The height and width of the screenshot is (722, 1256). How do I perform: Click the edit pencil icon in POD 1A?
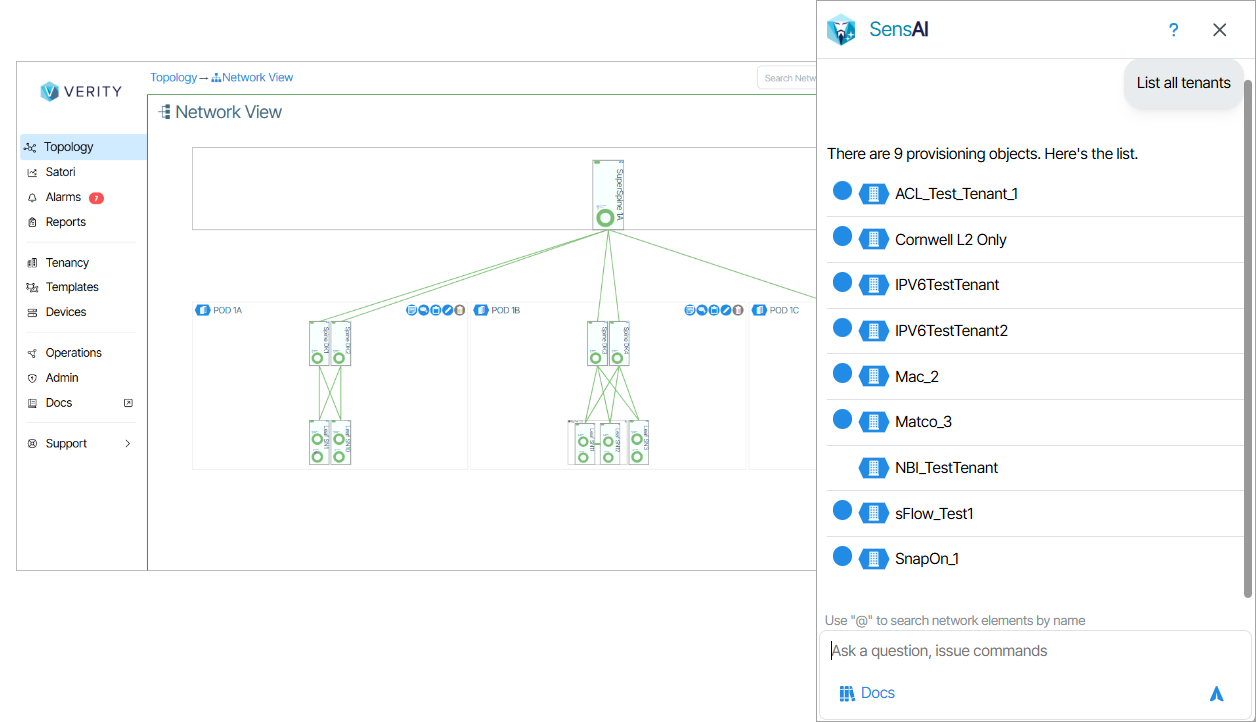point(448,311)
